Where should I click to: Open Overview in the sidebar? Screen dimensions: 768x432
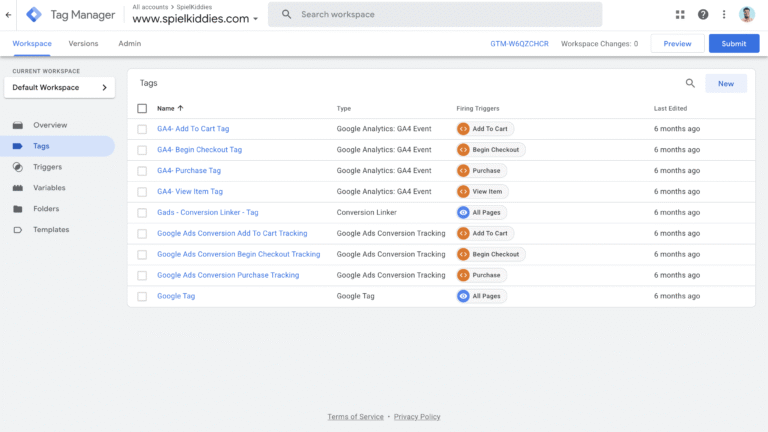pyautogui.click(x=49, y=125)
